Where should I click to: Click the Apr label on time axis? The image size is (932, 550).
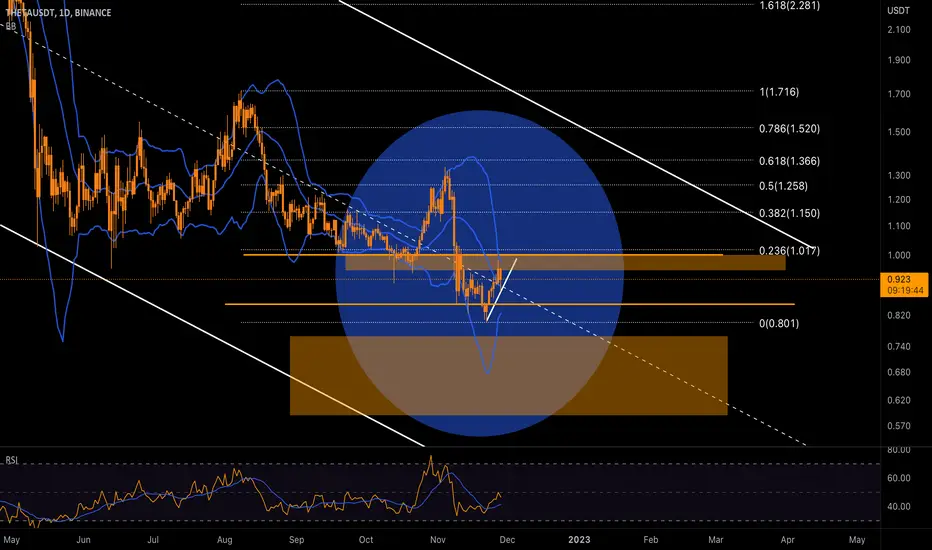pyautogui.click(x=788, y=540)
